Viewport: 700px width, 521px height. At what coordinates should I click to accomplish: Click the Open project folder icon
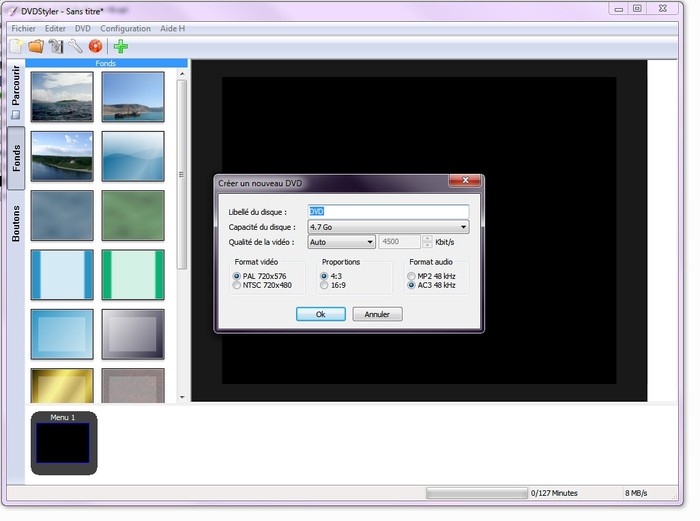coord(36,46)
